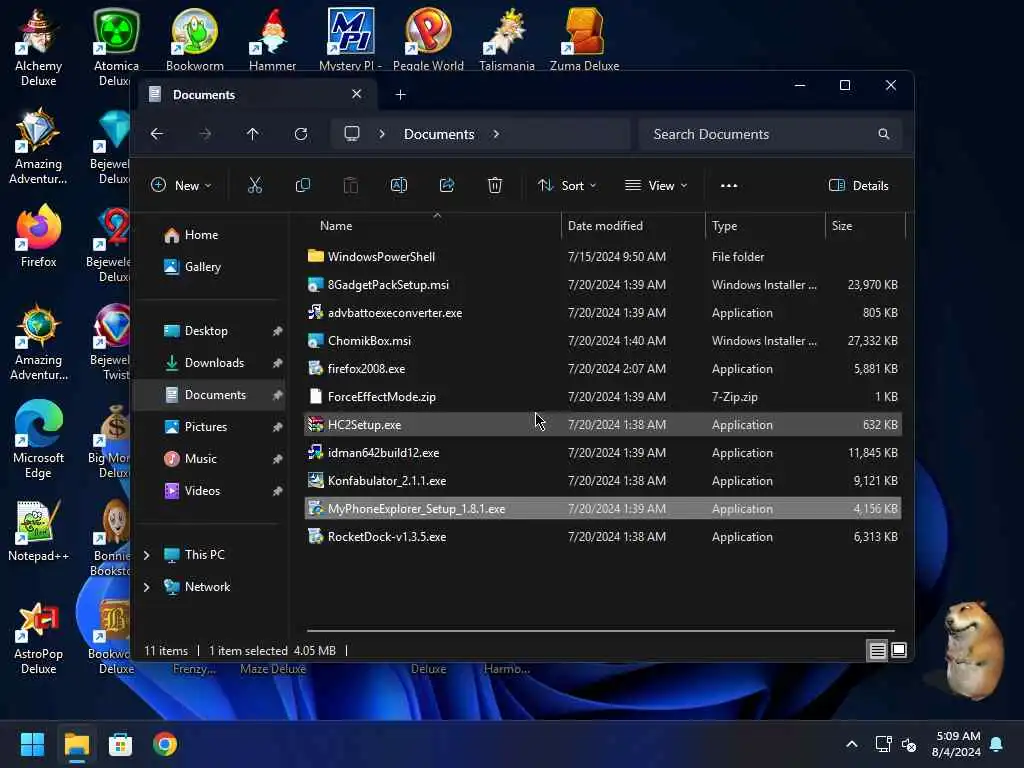This screenshot has width=1024, height=768.
Task: Open Downloads in navigation pane
Action: coord(214,363)
